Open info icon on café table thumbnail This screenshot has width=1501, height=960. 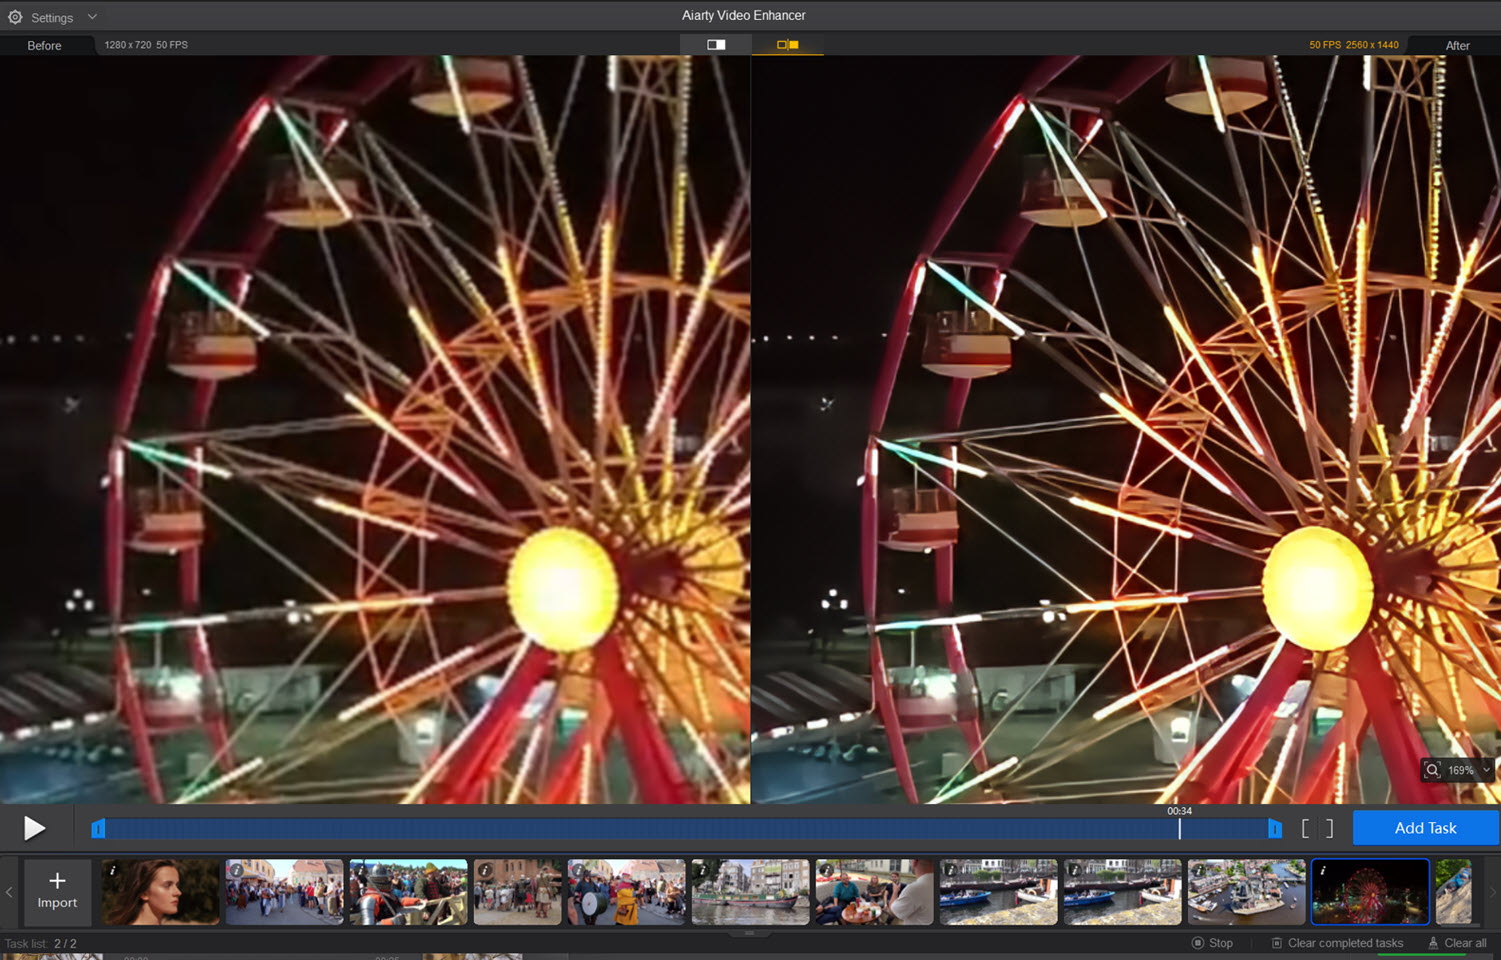[826, 870]
